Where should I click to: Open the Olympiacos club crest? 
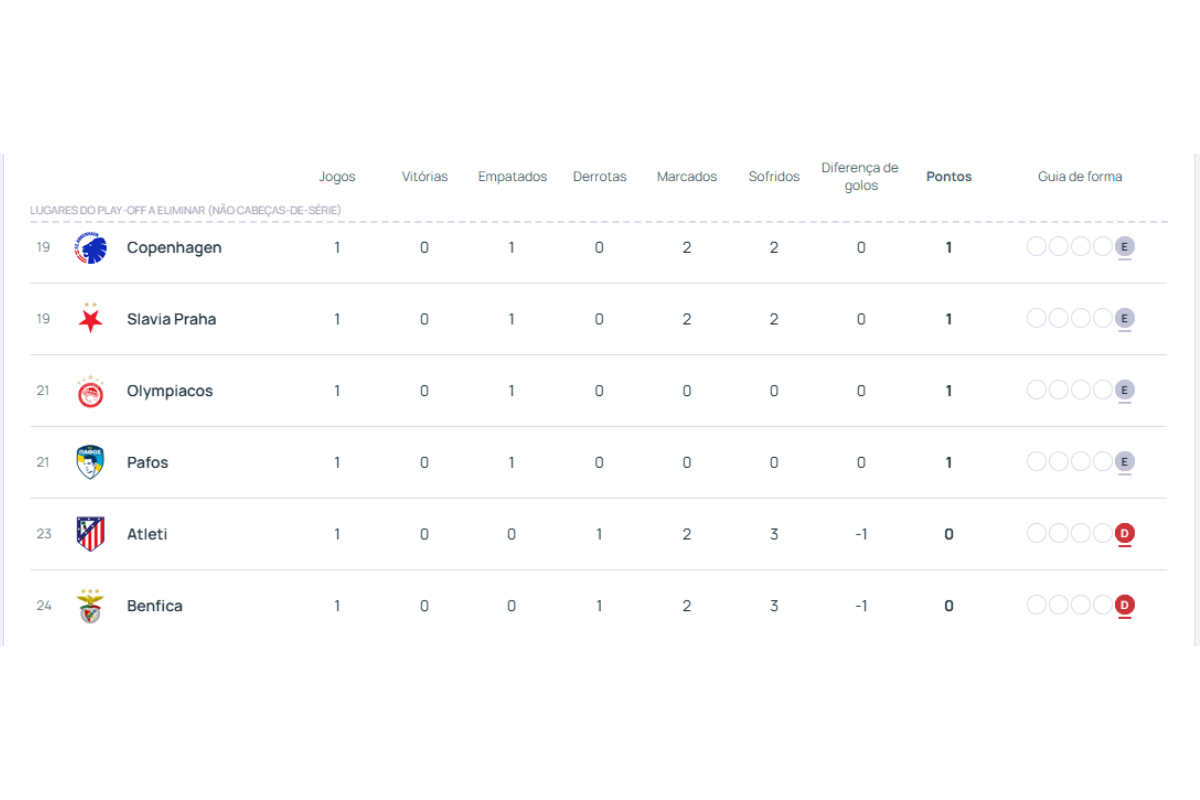click(91, 390)
